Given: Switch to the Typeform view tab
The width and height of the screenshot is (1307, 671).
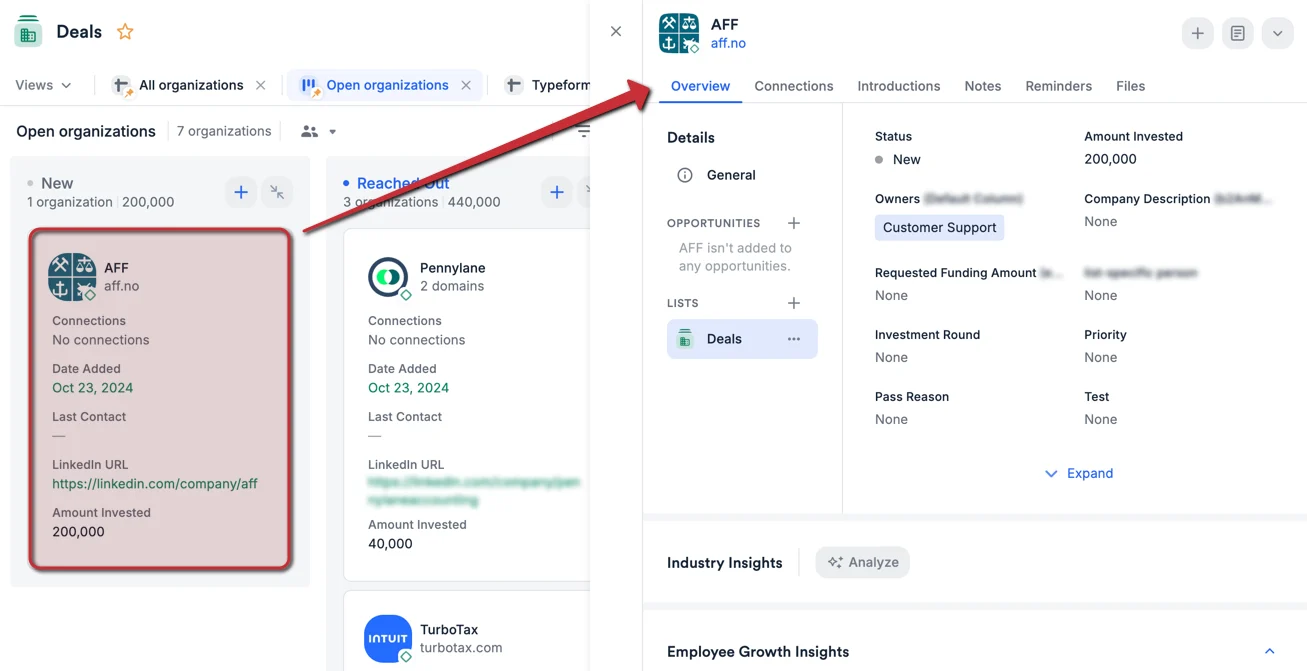Looking at the screenshot, I should coord(549,85).
